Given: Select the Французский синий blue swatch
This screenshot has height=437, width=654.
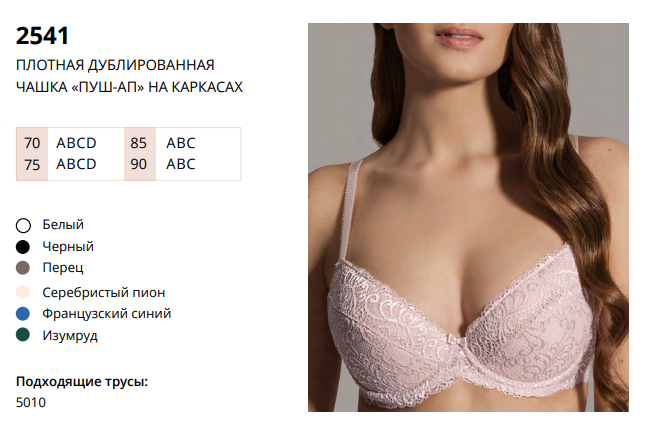Looking at the screenshot, I should [23, 314].
